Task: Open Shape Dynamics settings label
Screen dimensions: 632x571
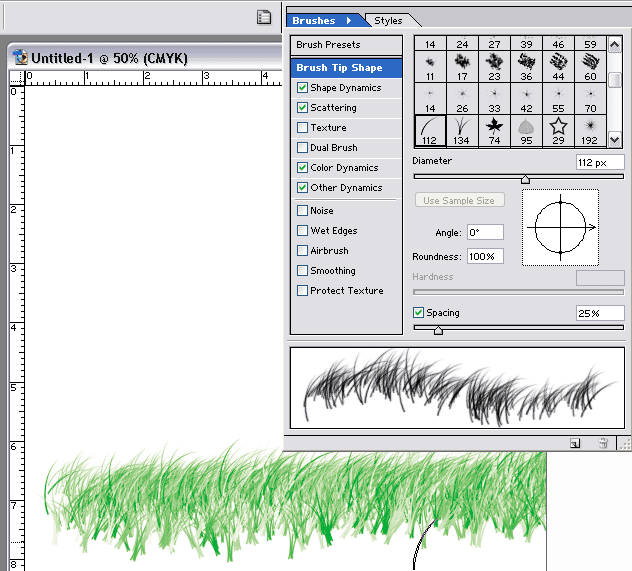Action: click(345, 88)
